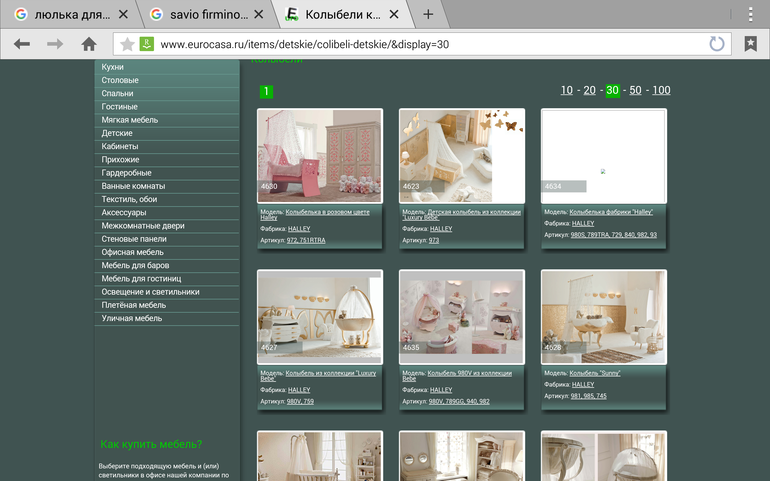
Task: Open a new tab with plus button
Action: [428, 14]
